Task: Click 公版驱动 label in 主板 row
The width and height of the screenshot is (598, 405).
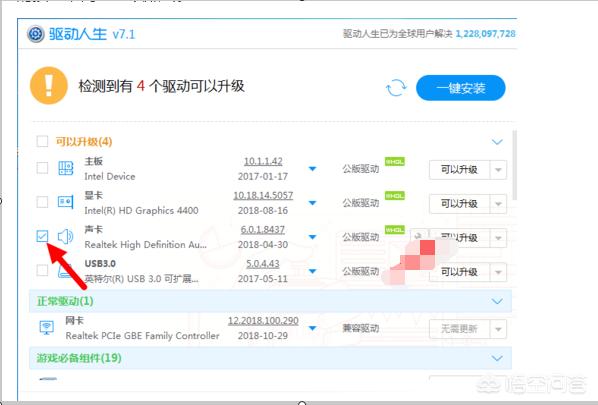Action: click(361, 169)
